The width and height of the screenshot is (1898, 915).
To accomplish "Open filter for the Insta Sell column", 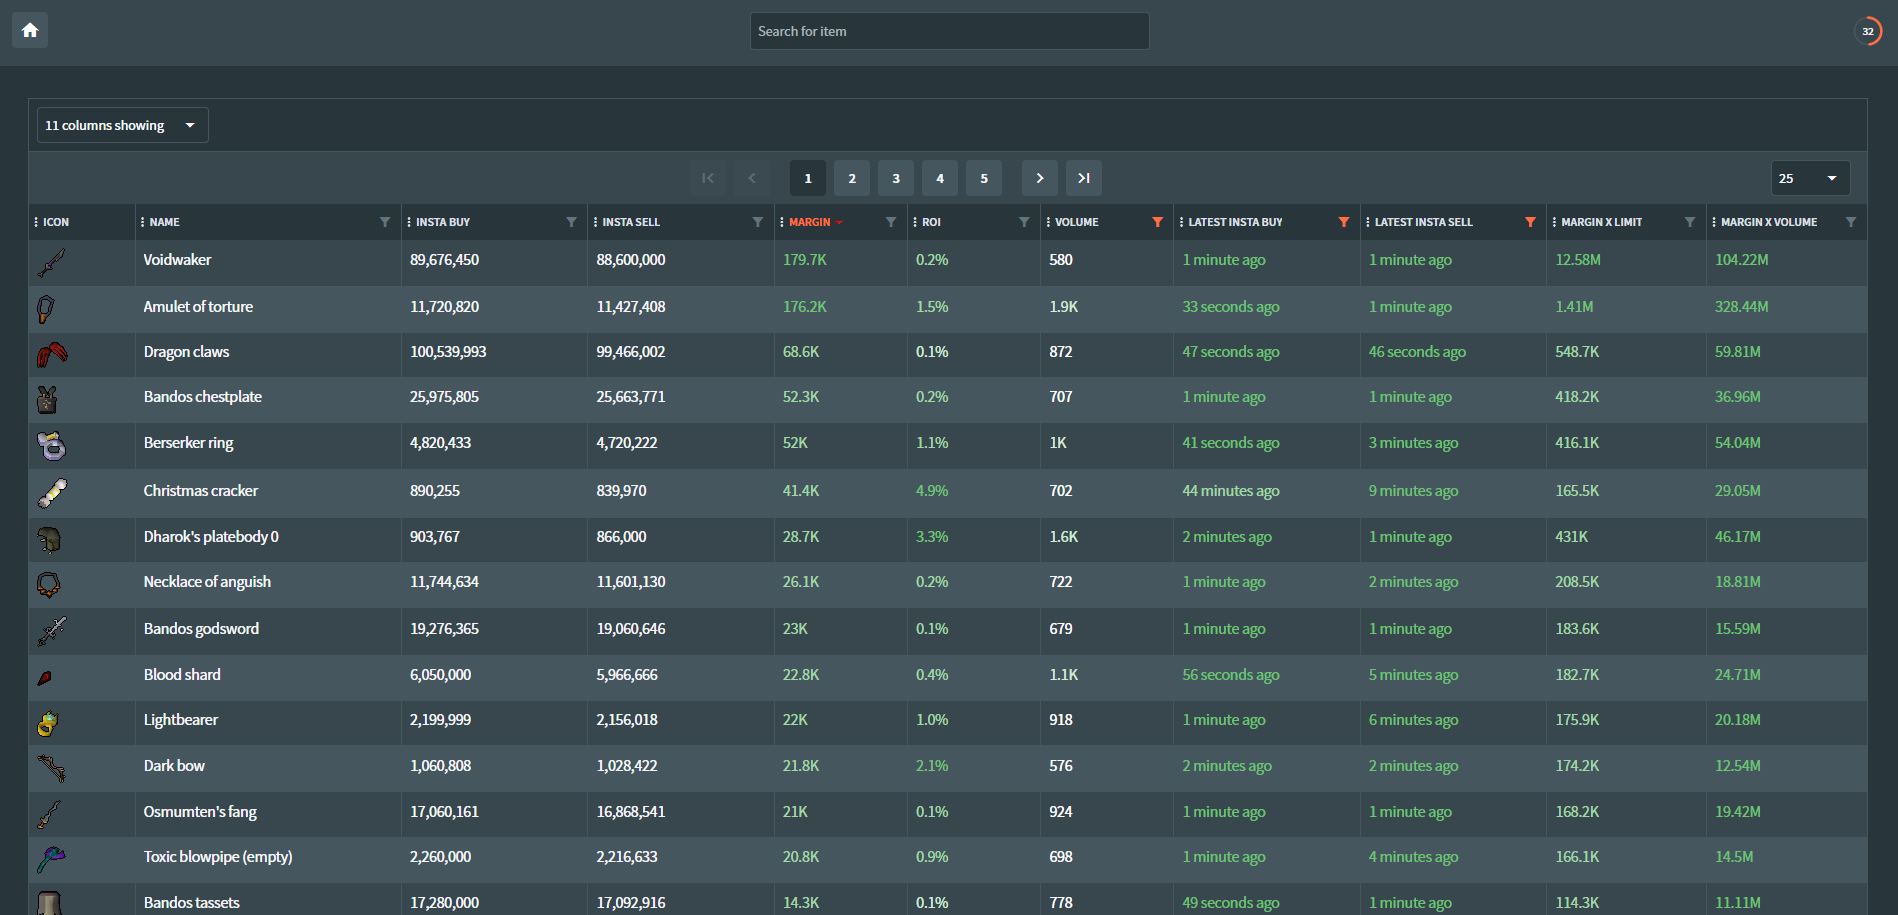I will tap(758, 222).
